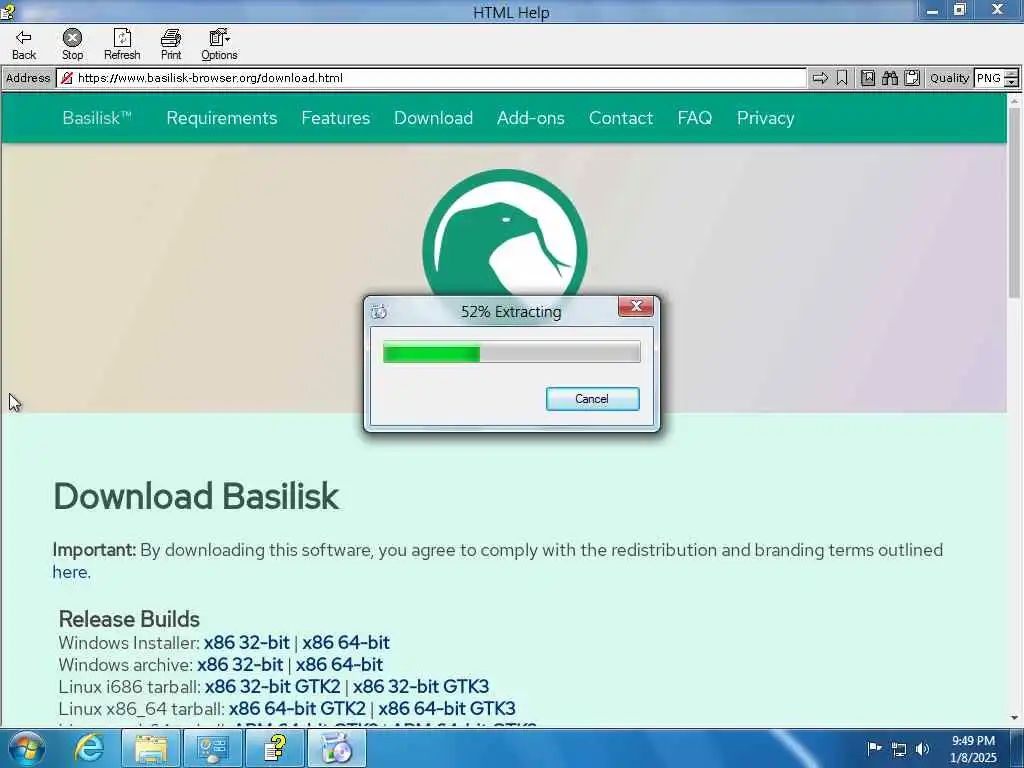Open the Action Center flag tray icon
Image resolution: width=1024 pixels, height=768 pixels.
coord(874,748)
